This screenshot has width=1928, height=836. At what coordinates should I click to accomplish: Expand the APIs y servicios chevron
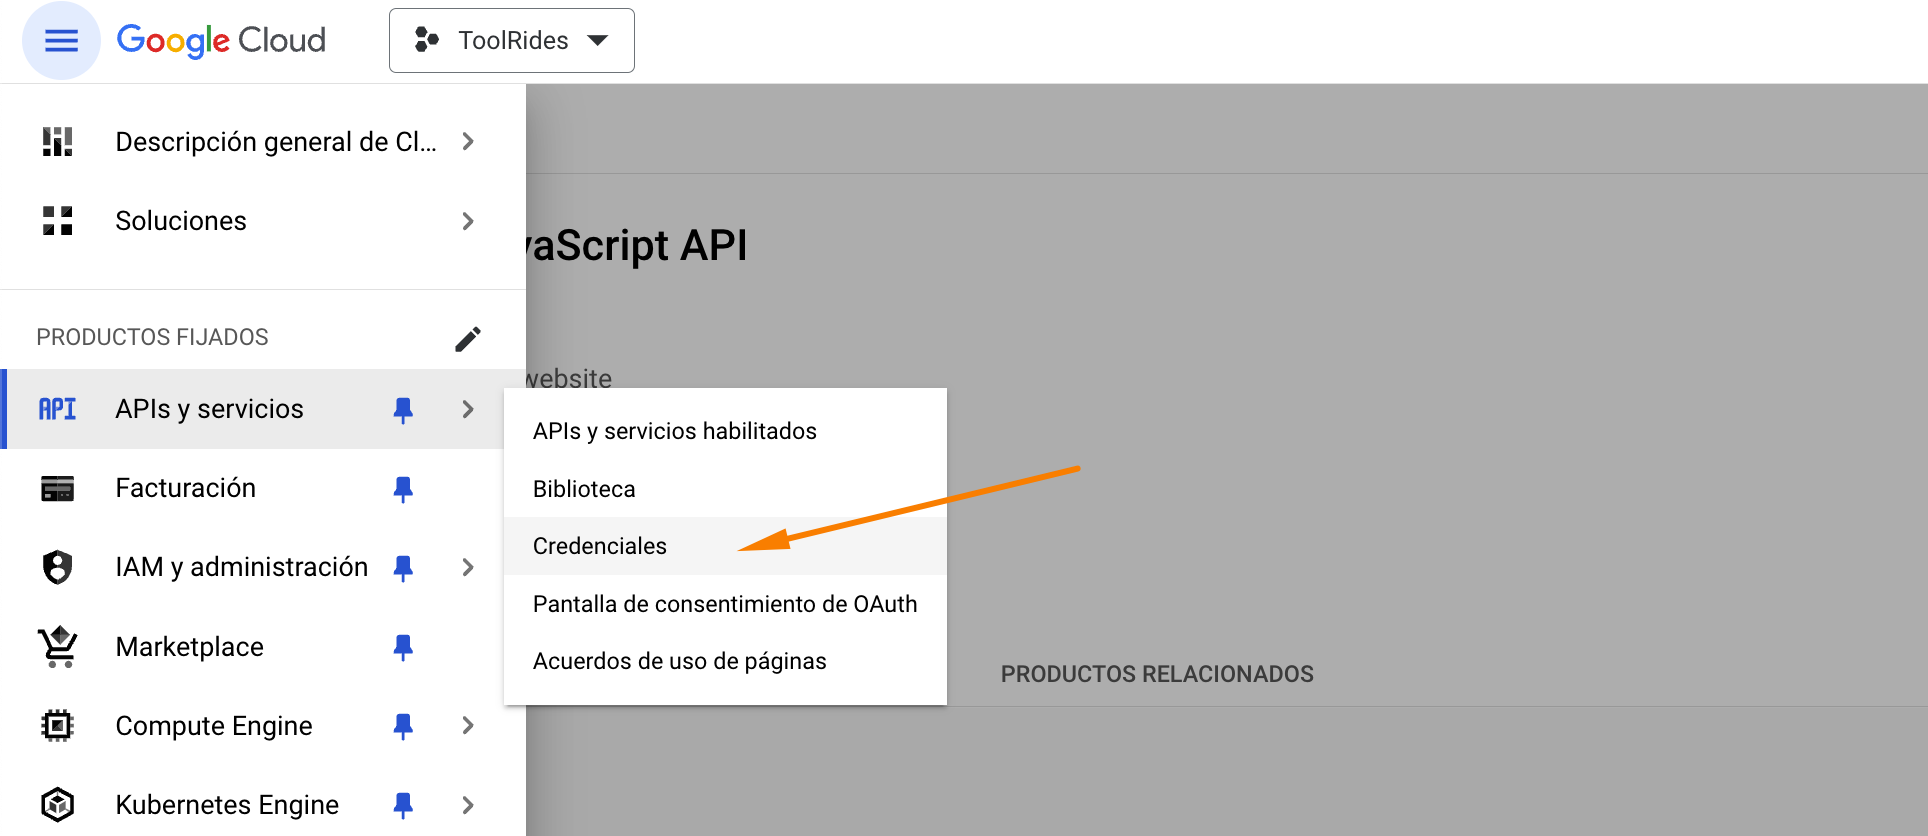point(468,409)
